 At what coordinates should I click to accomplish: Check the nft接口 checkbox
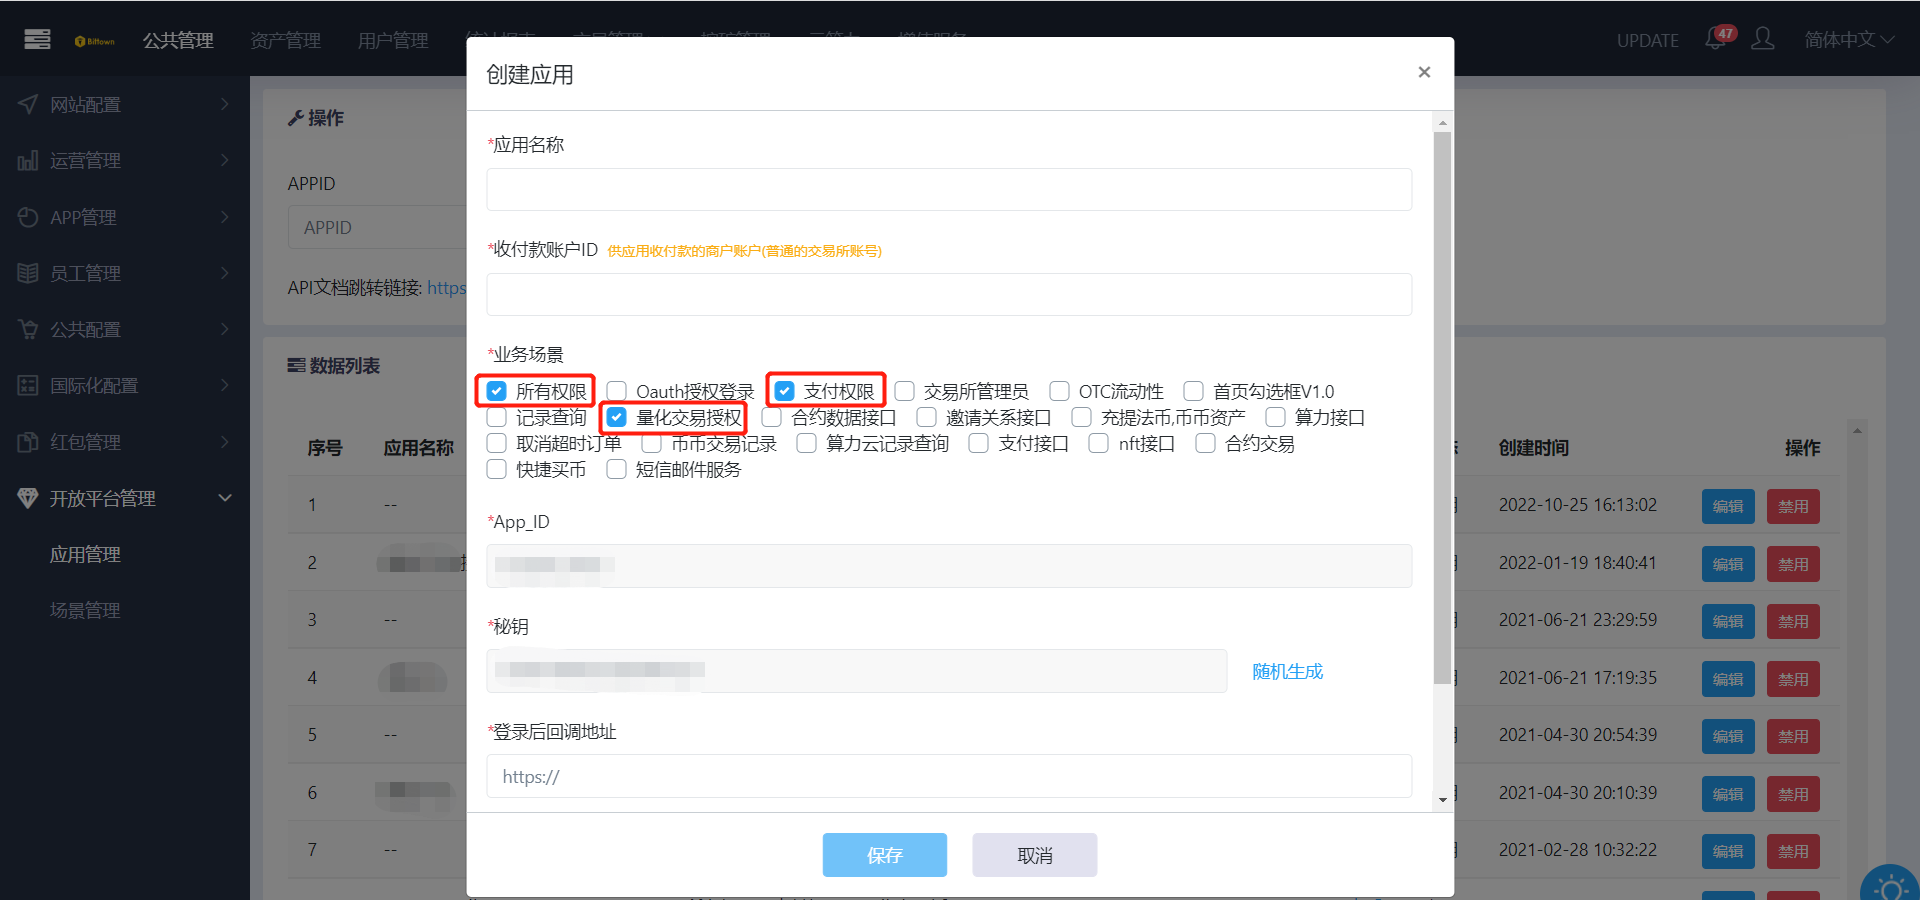1099,443
